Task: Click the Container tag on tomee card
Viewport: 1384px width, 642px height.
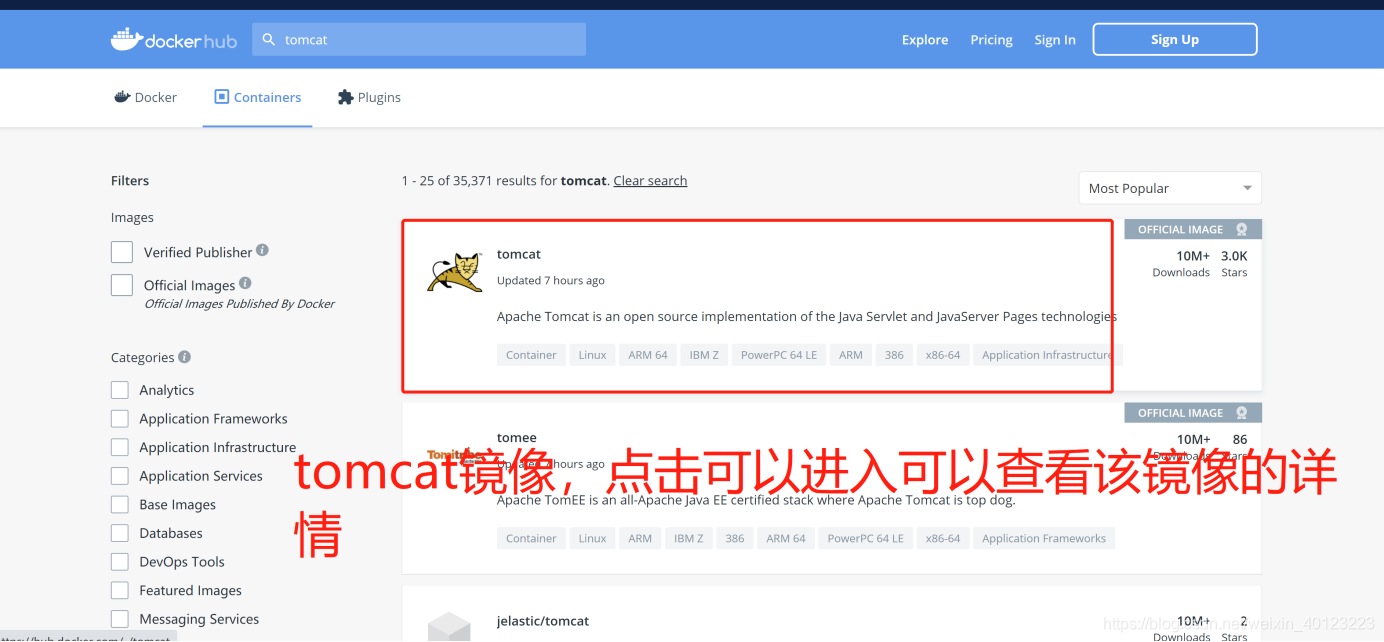Action: (x=531, y=538)
